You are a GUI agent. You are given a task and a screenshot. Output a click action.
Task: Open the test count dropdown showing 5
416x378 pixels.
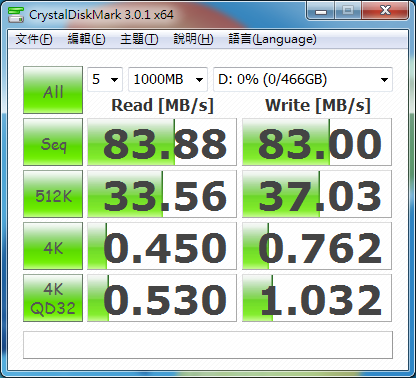point(105,79)
